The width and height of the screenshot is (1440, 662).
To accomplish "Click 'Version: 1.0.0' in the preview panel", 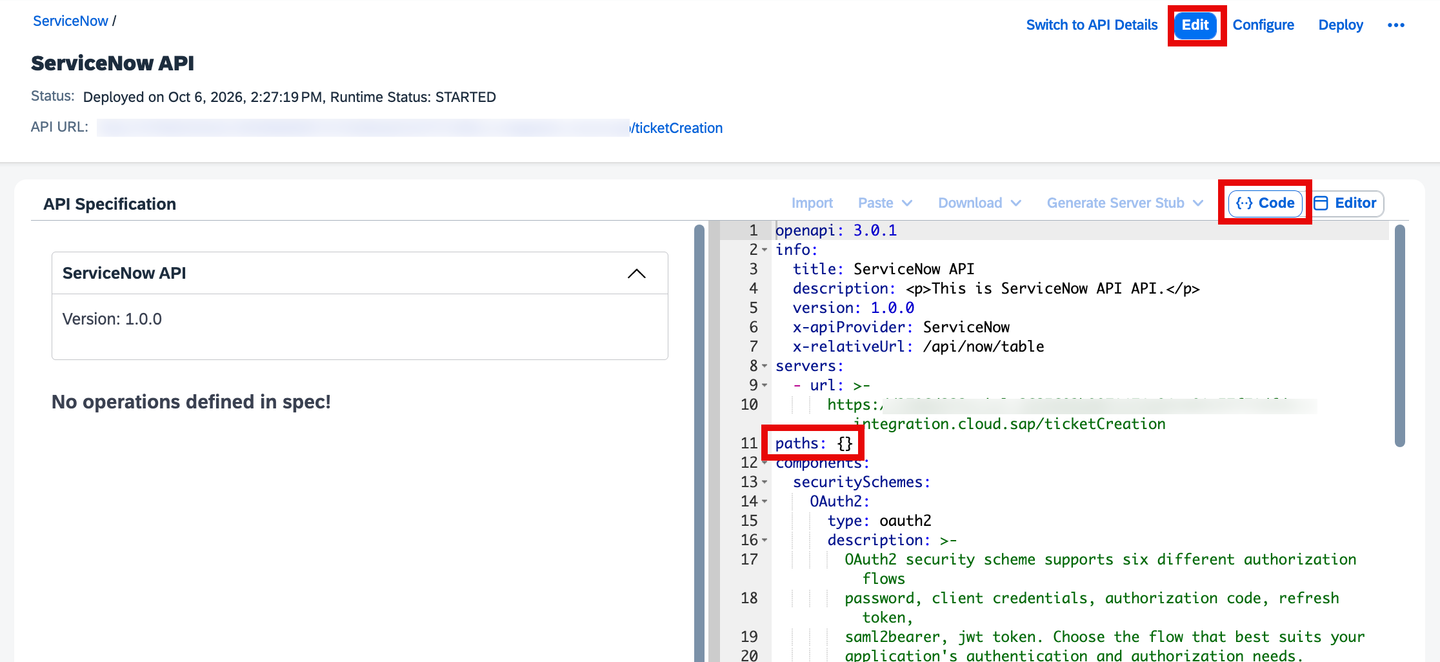I will 112,320.
